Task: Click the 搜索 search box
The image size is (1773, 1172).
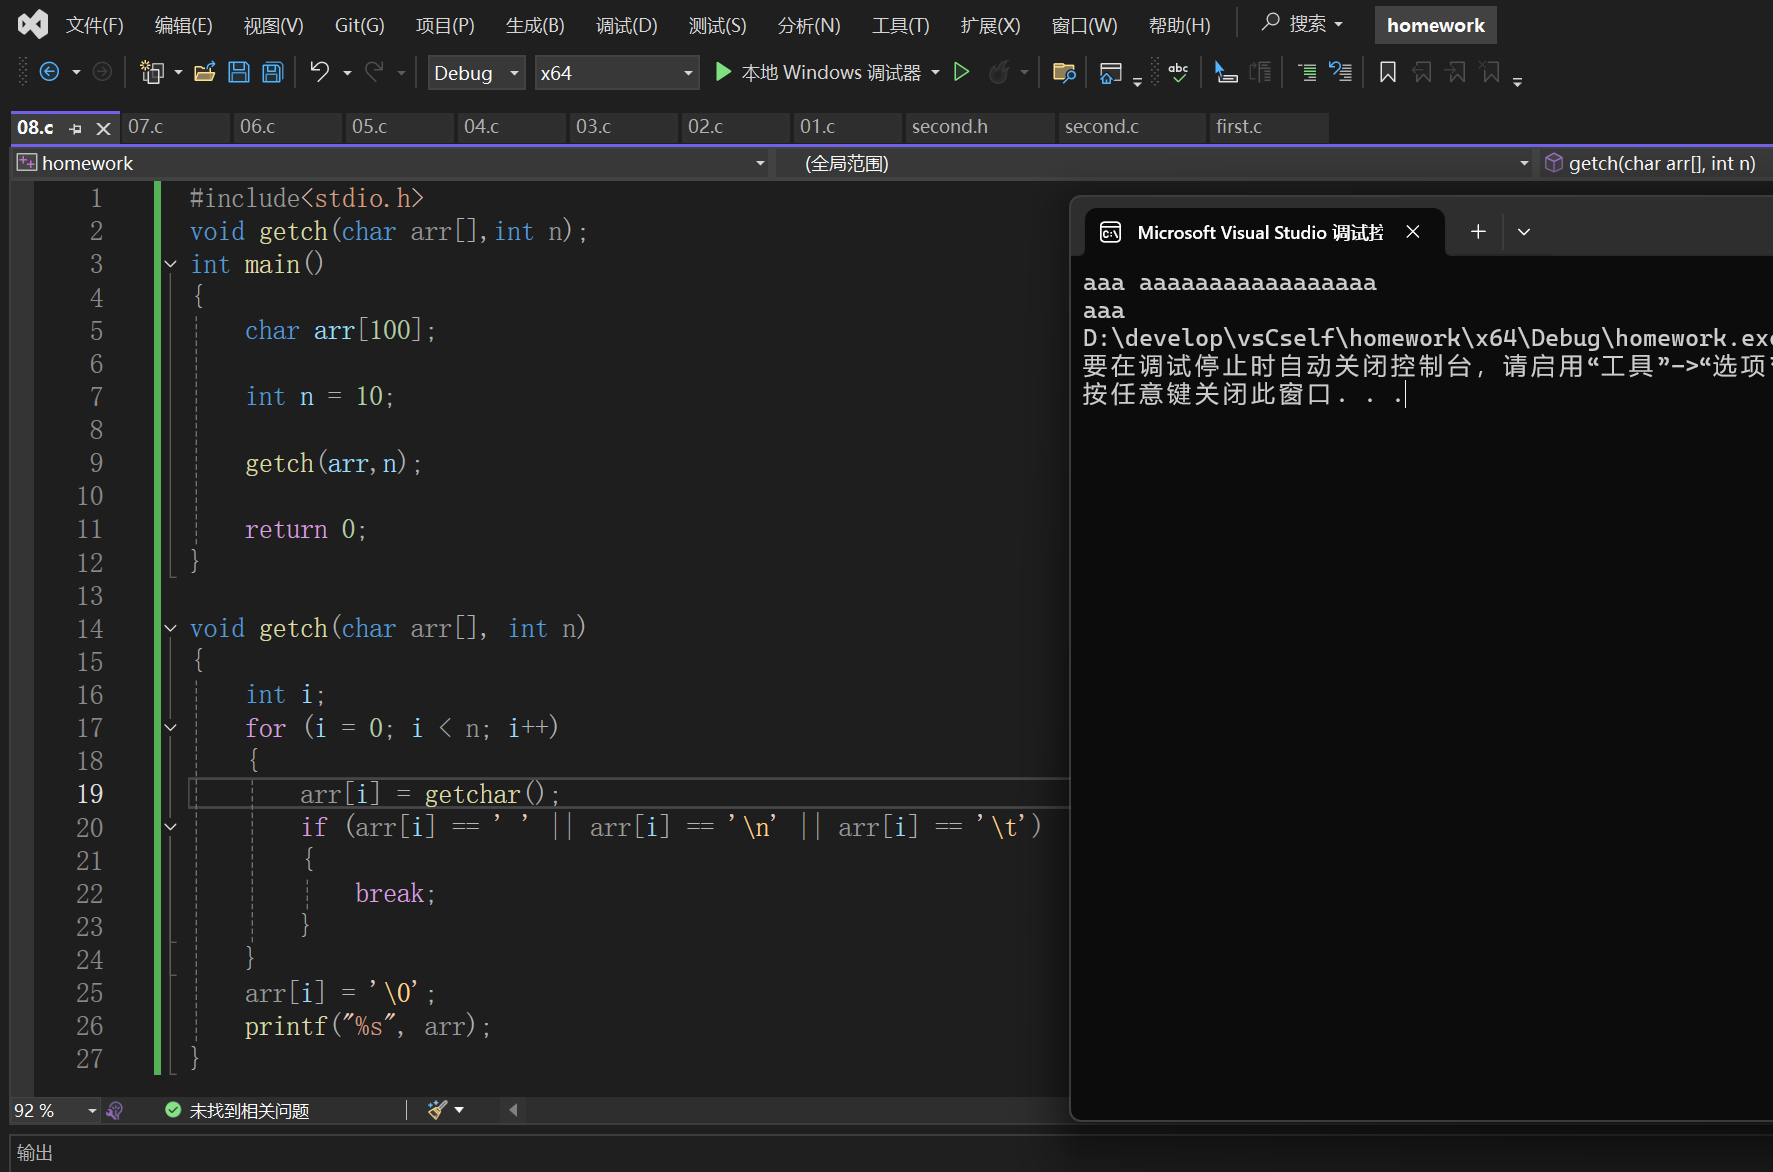Action: click(1302, 24)
